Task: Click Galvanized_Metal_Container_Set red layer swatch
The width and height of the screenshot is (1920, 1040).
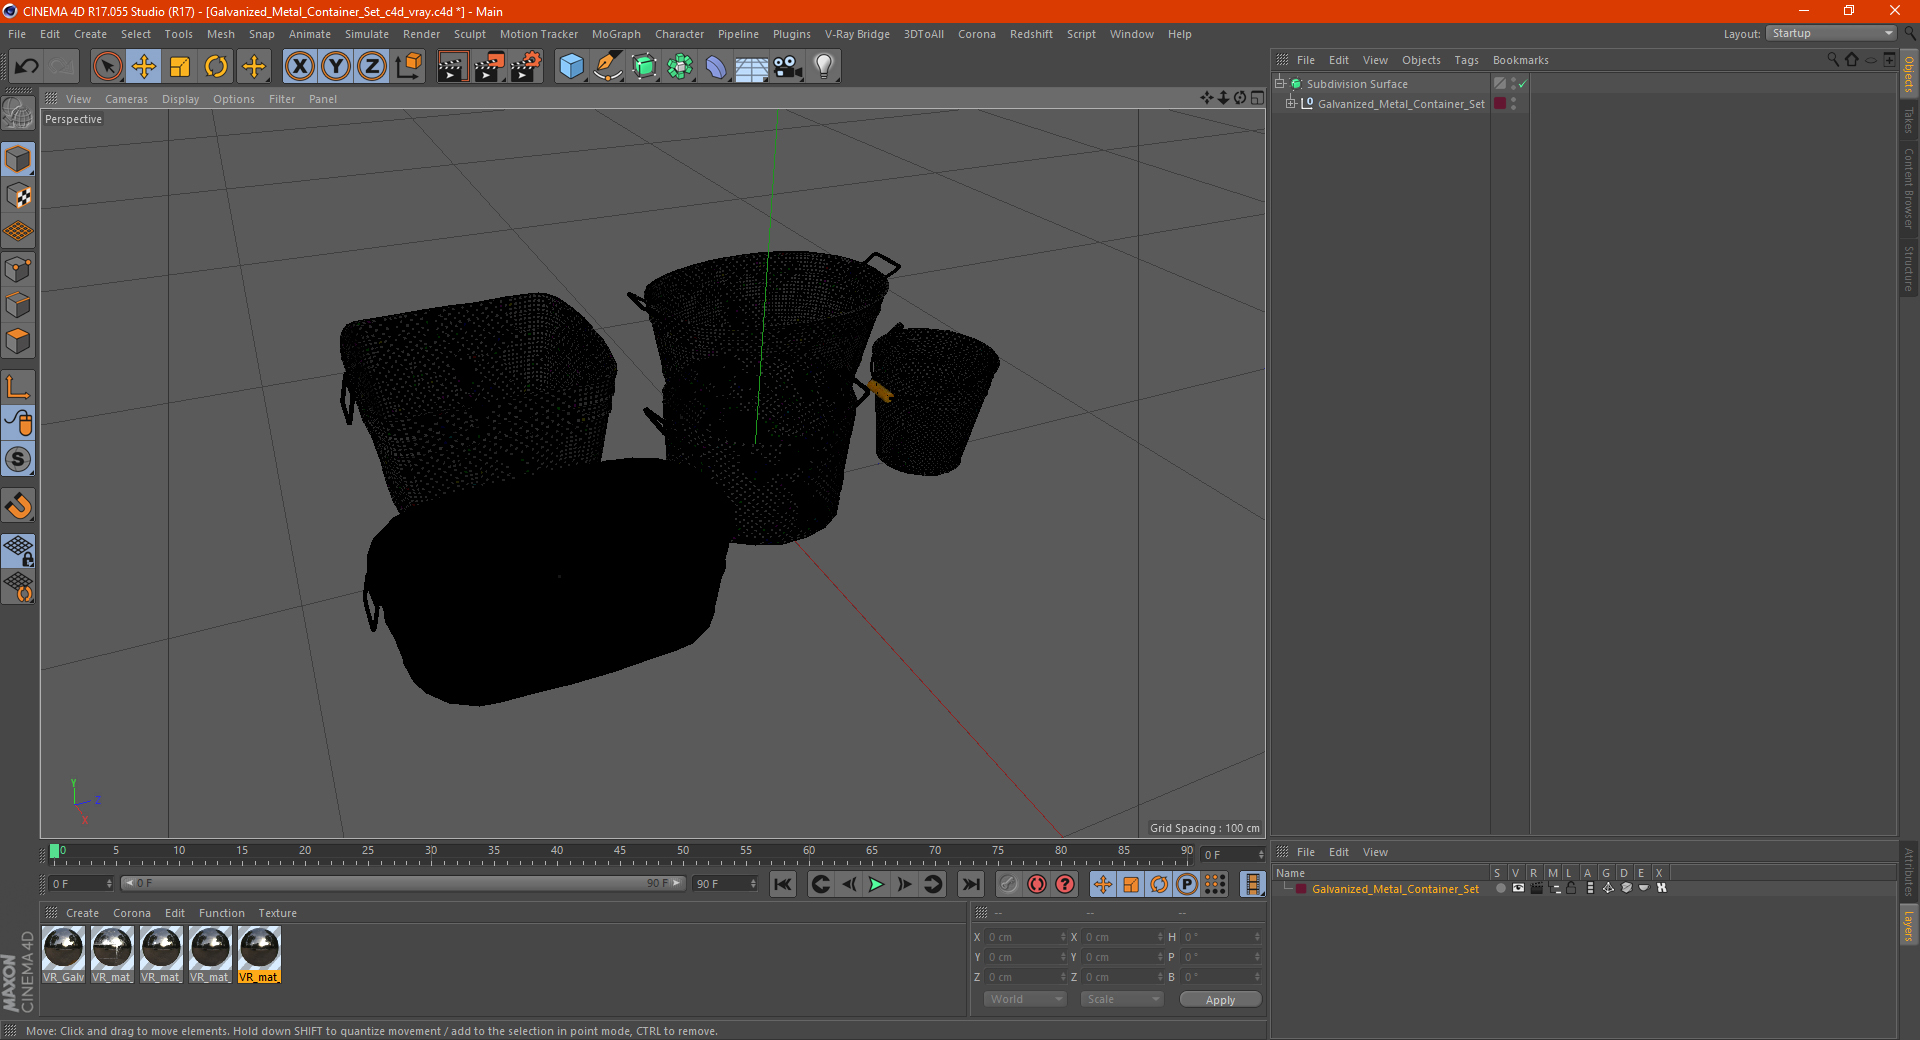Action: tap(1500, 103)
